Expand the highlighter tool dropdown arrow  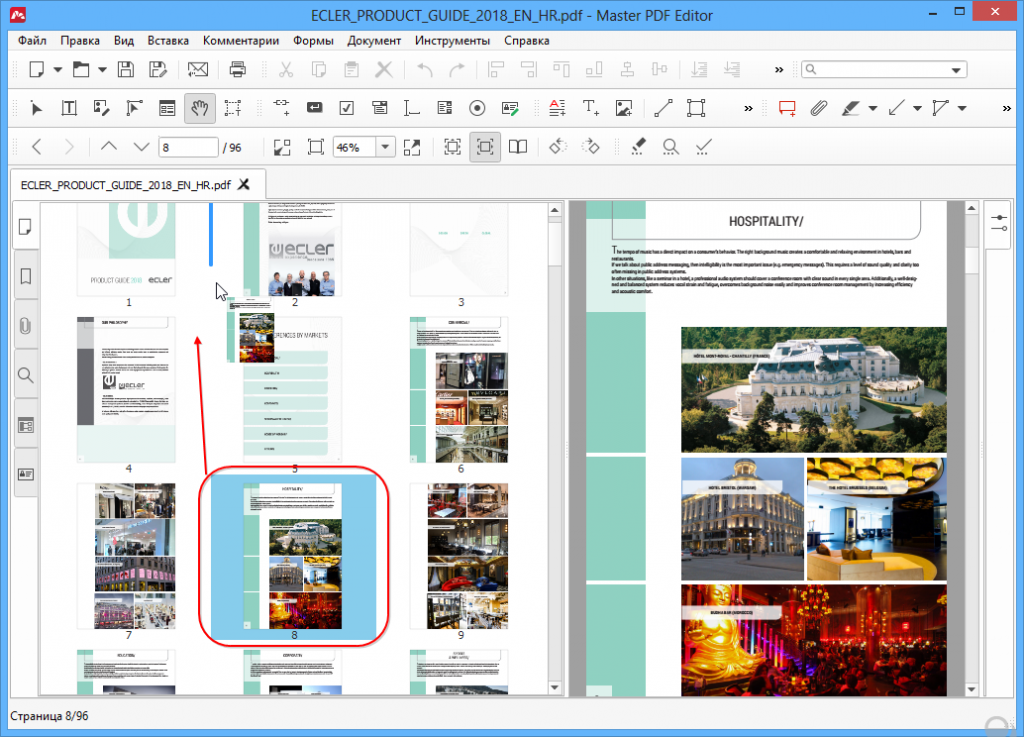873,108
